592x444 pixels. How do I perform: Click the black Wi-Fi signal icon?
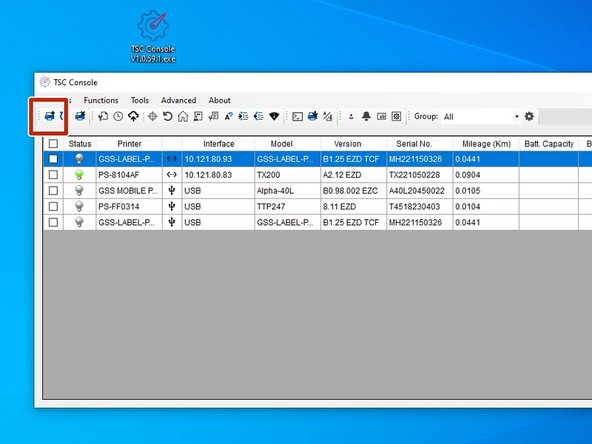[274, 116]
